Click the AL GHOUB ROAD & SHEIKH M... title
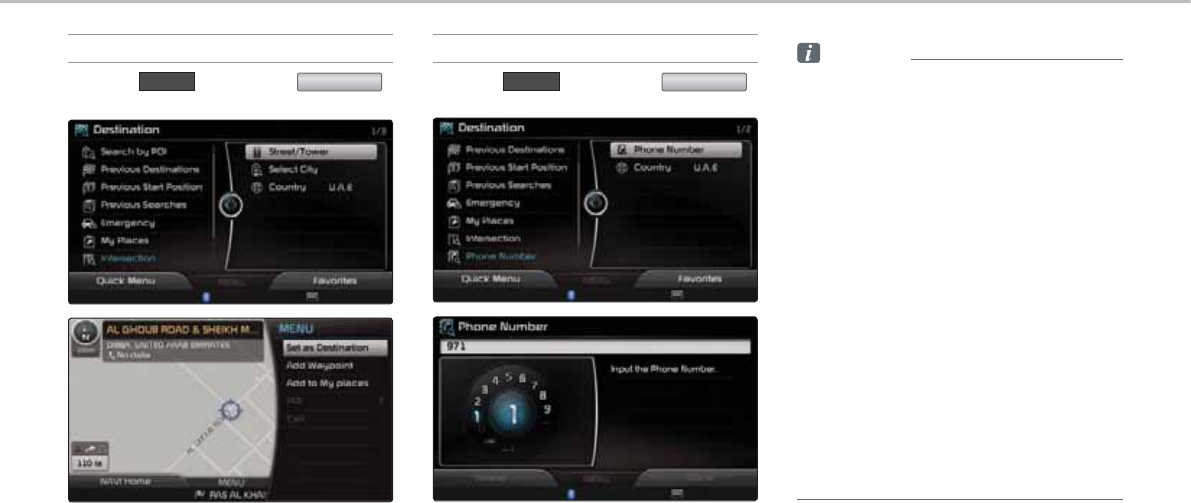 [x=182, y=331]
